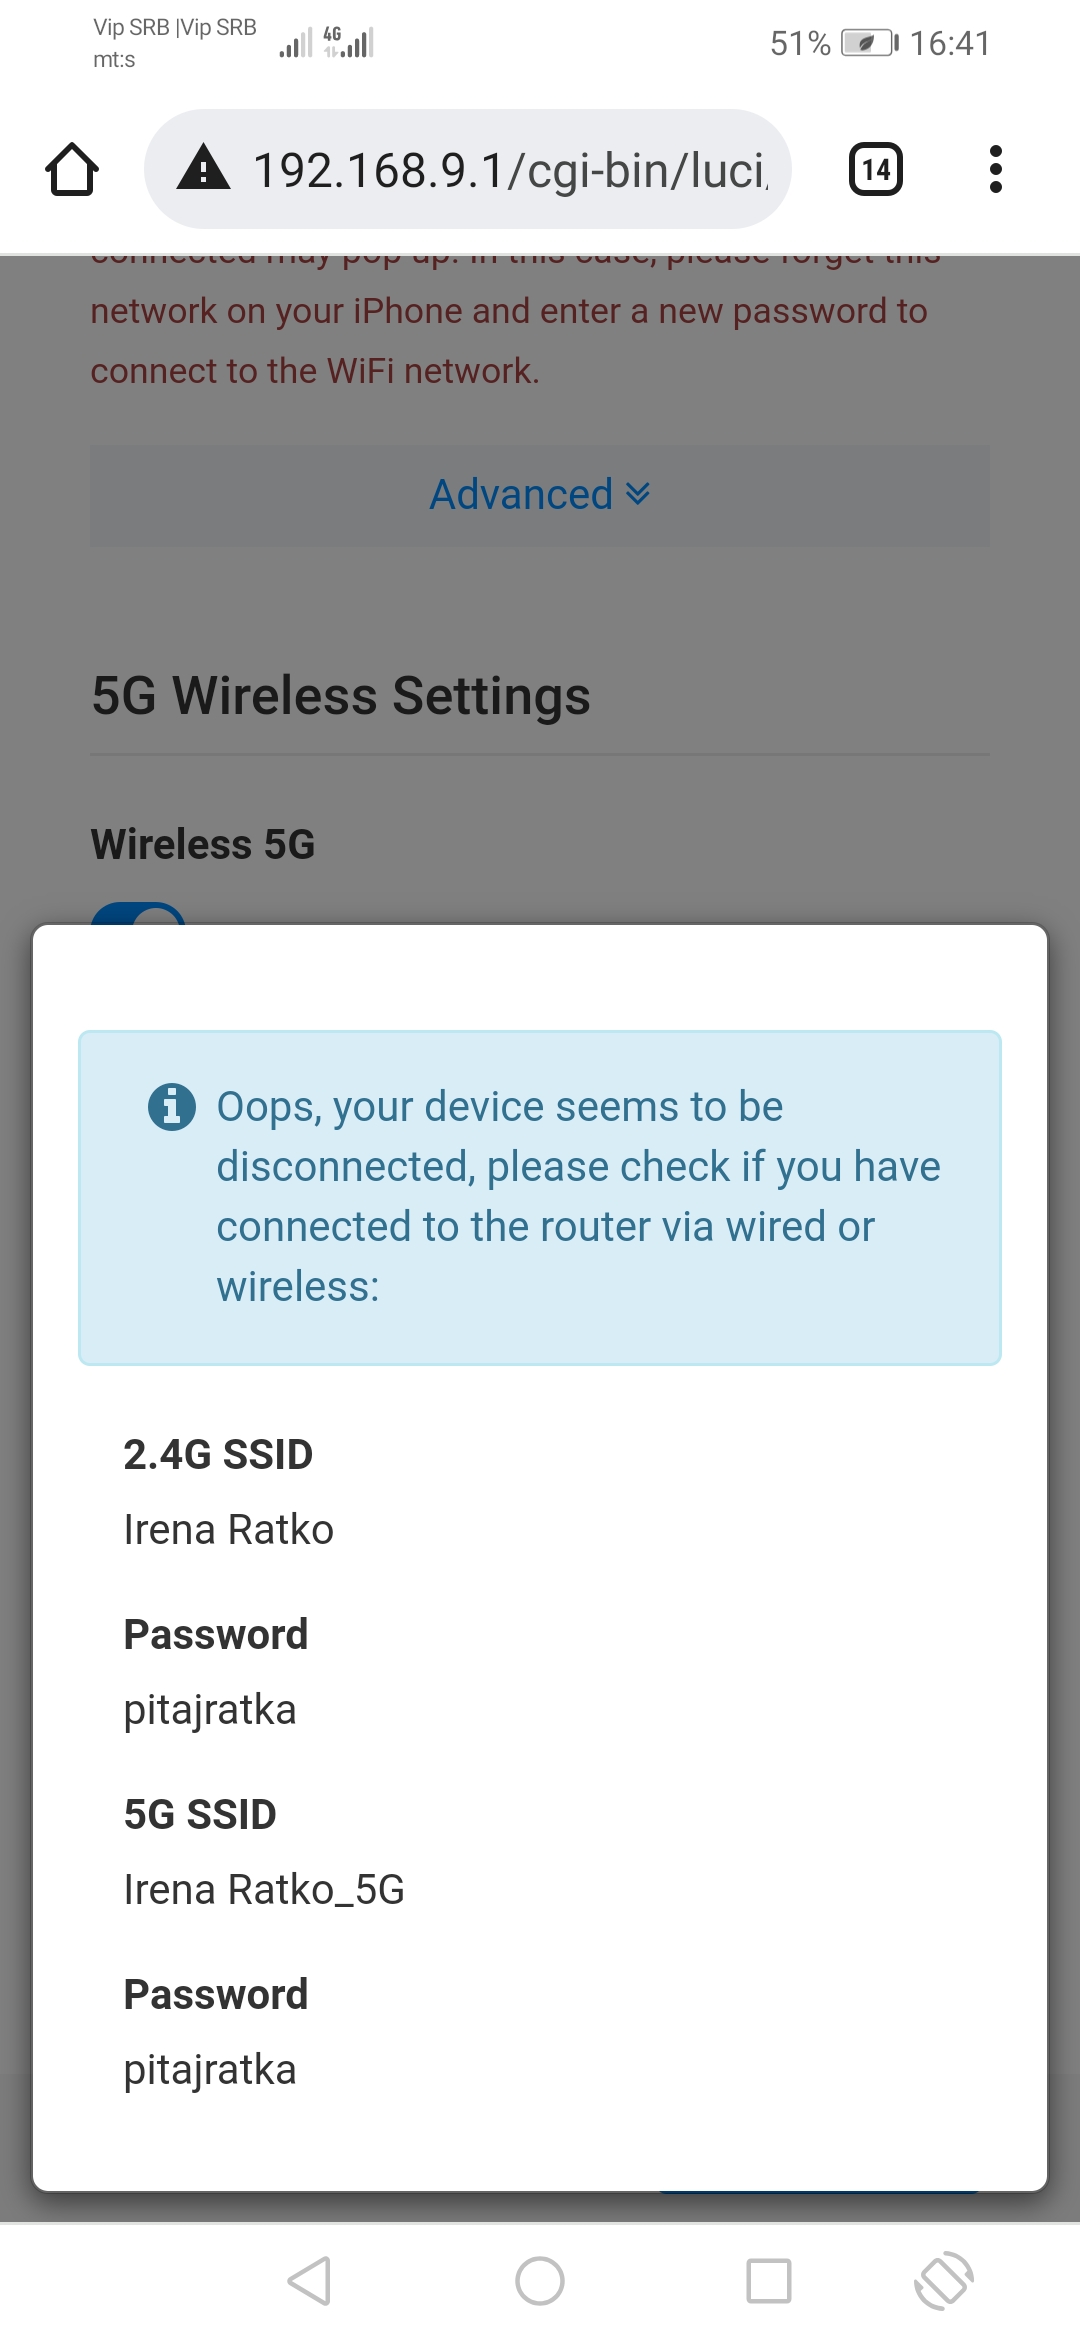Tap the disconnected device alert message
Viewport: 1080px width, 2340px height.
578,1197
